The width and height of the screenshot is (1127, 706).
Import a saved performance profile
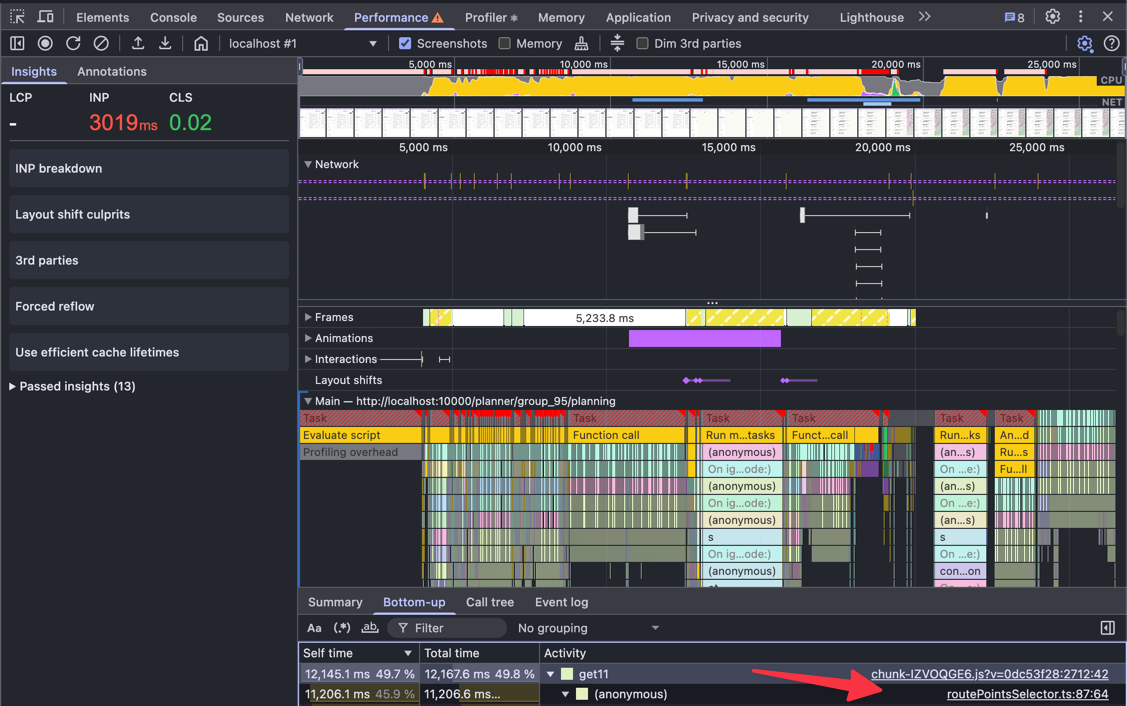[x=138, y=44]
